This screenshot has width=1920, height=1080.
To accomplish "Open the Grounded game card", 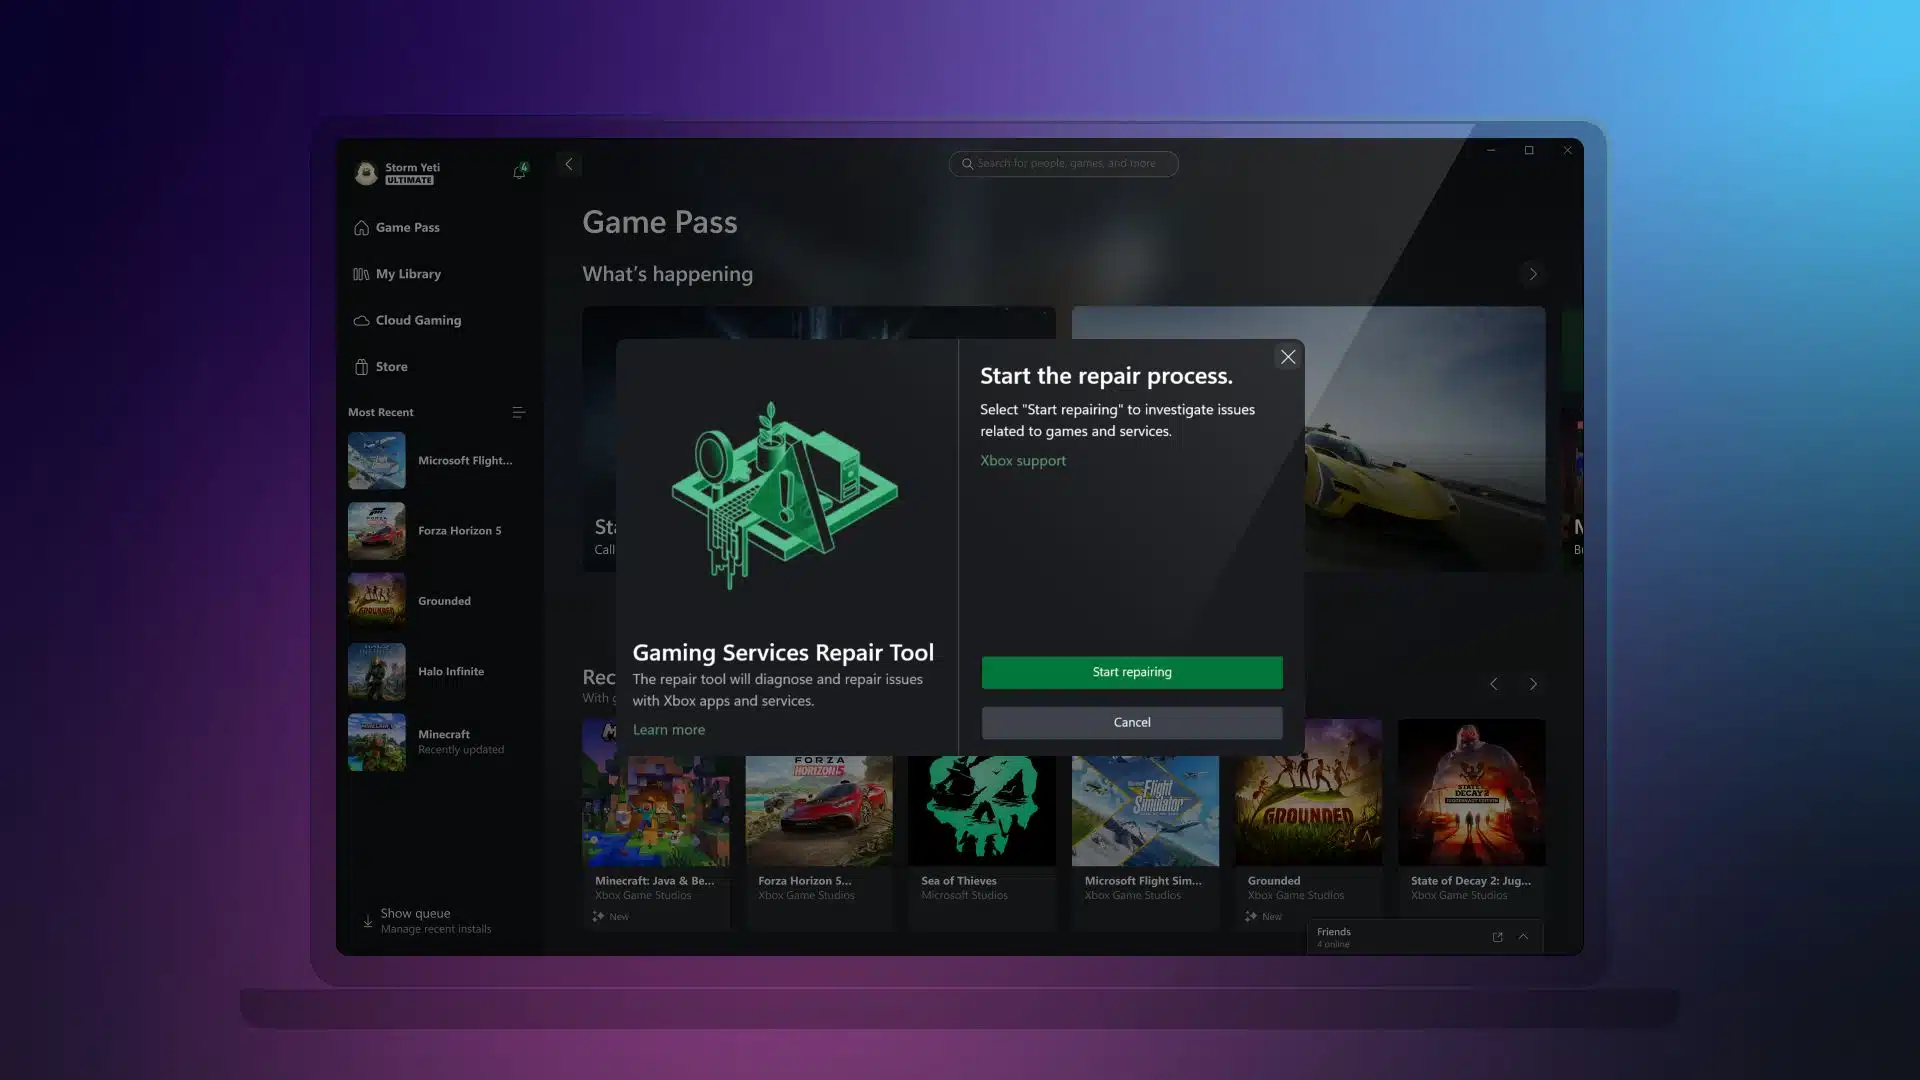I will pos(1308,825).
